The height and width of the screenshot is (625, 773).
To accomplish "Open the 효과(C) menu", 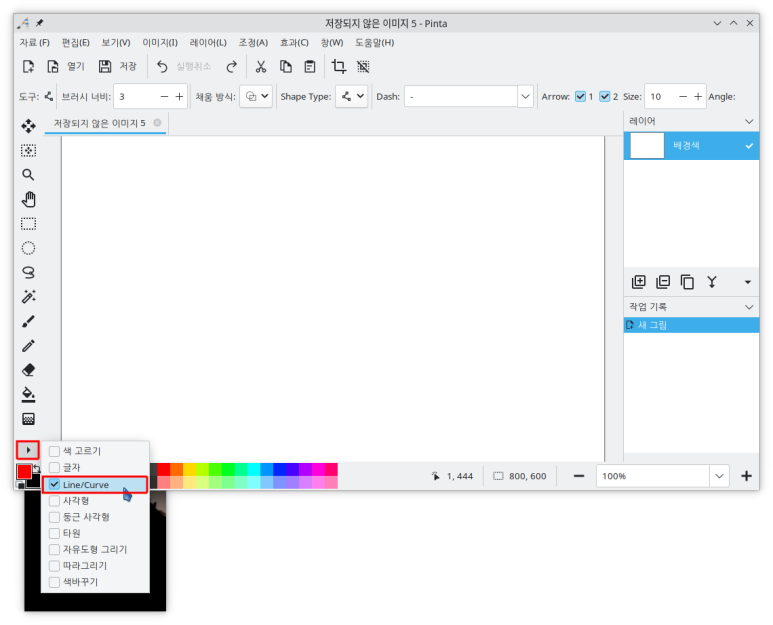I will click(x=294, y=43).
